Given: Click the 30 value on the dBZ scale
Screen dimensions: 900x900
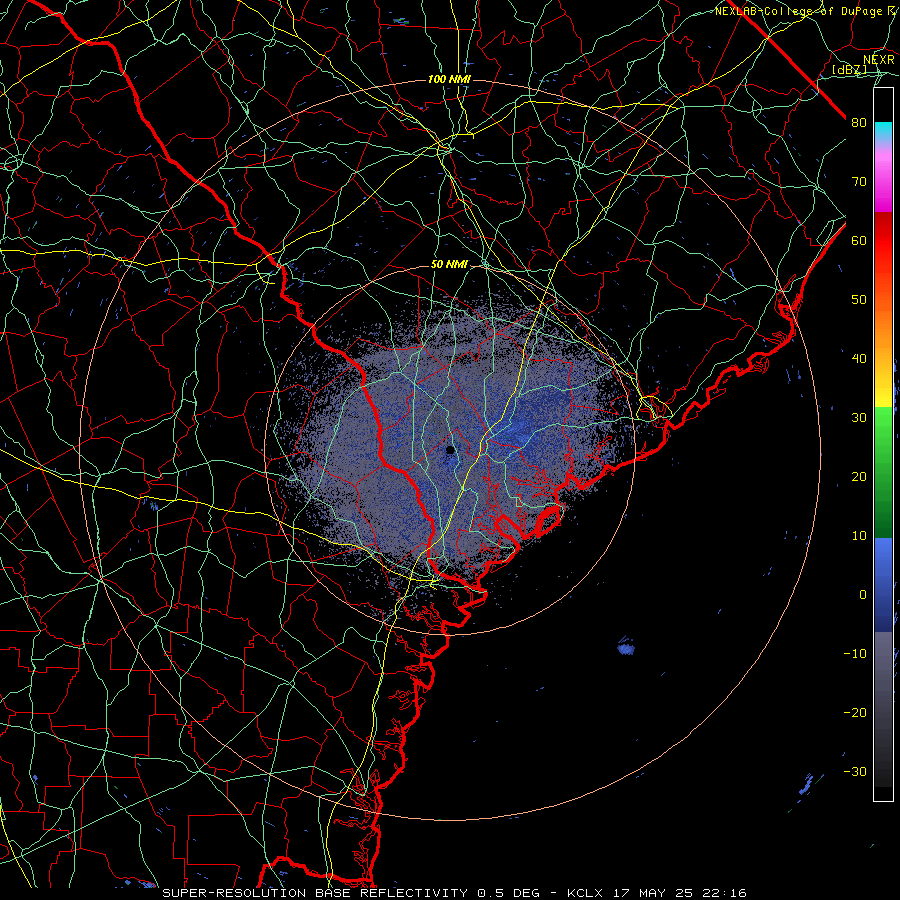Looking at the screenshot, I should 859,418.
